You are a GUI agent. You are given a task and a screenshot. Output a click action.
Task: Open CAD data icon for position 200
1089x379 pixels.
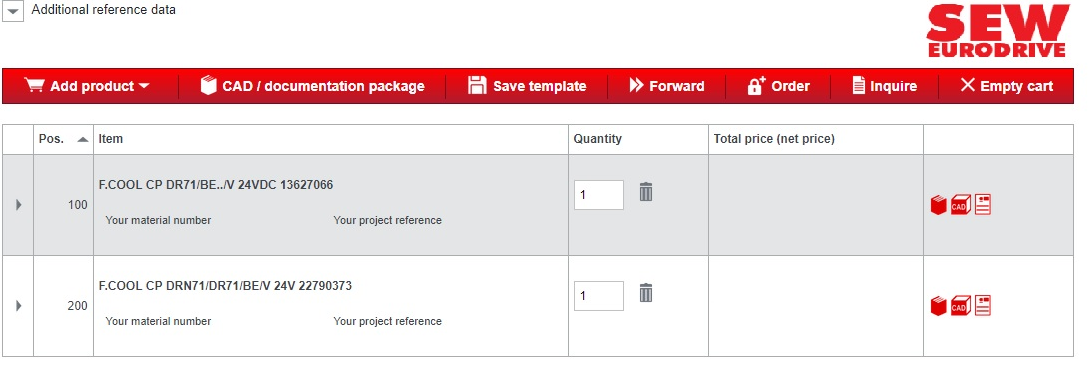click(961, 305)
